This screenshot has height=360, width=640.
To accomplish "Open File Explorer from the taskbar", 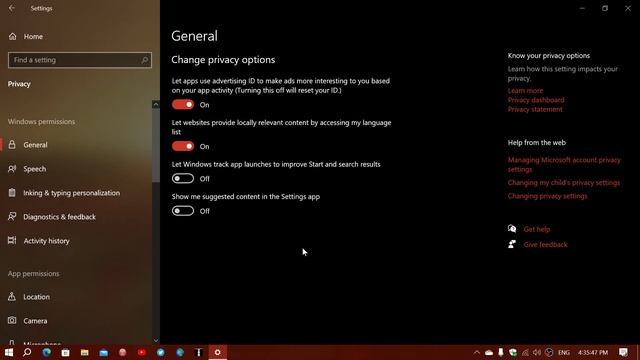I will [84, 352].
